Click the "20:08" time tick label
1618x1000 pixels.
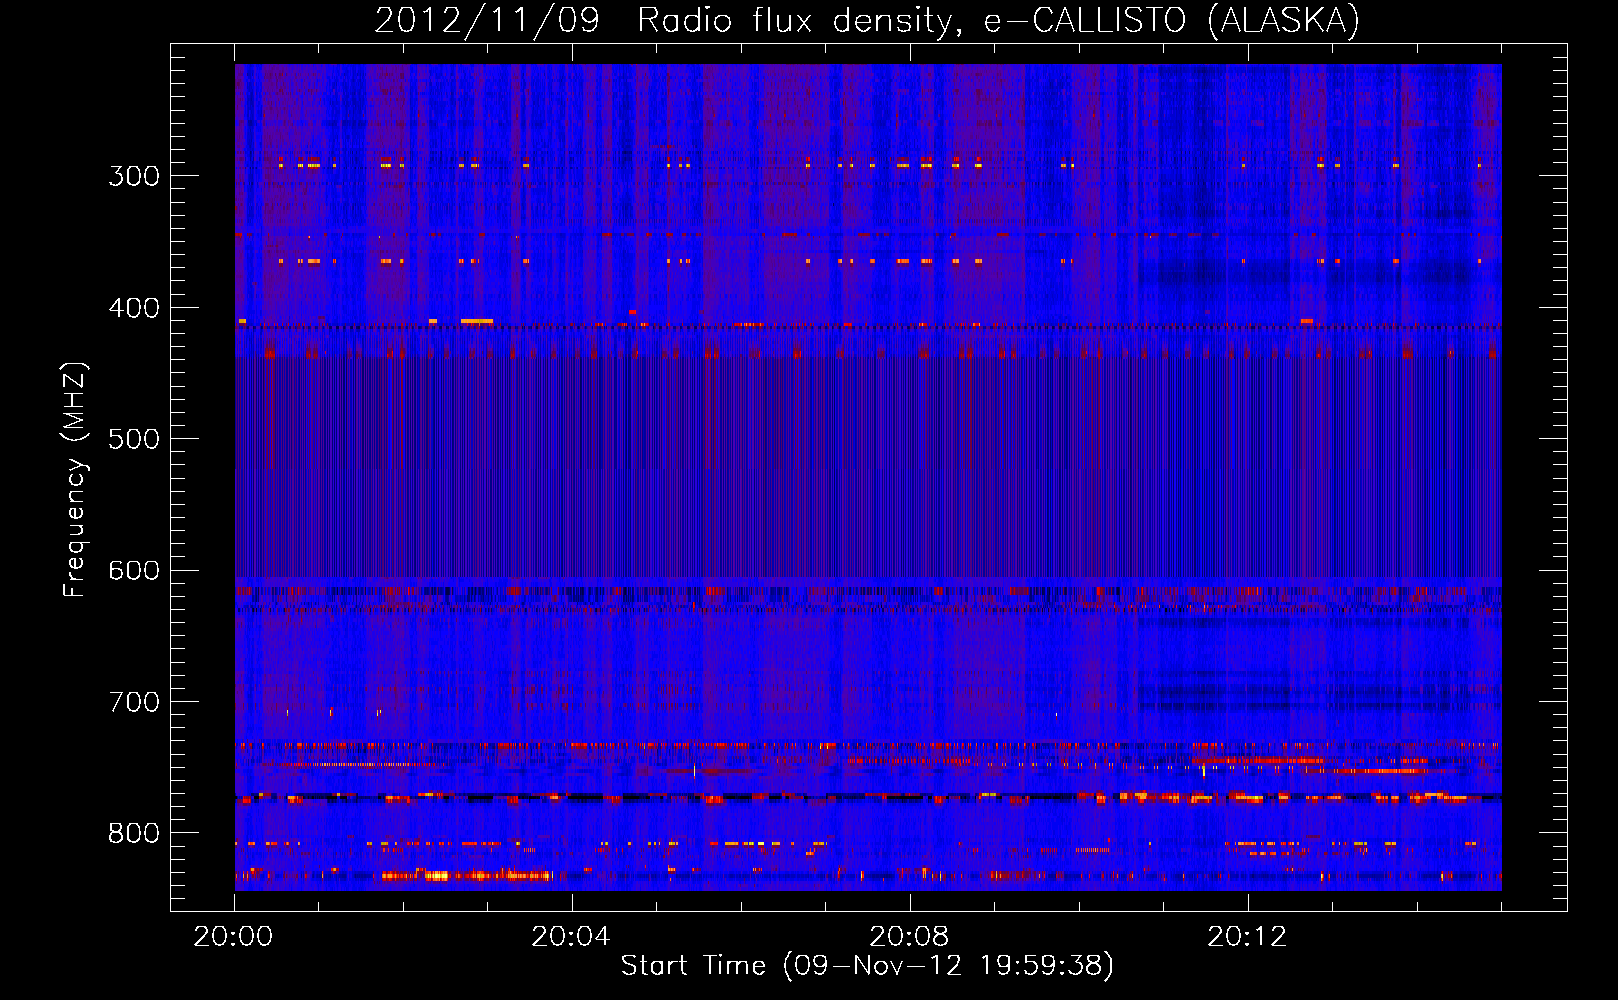tap(909, 937)
